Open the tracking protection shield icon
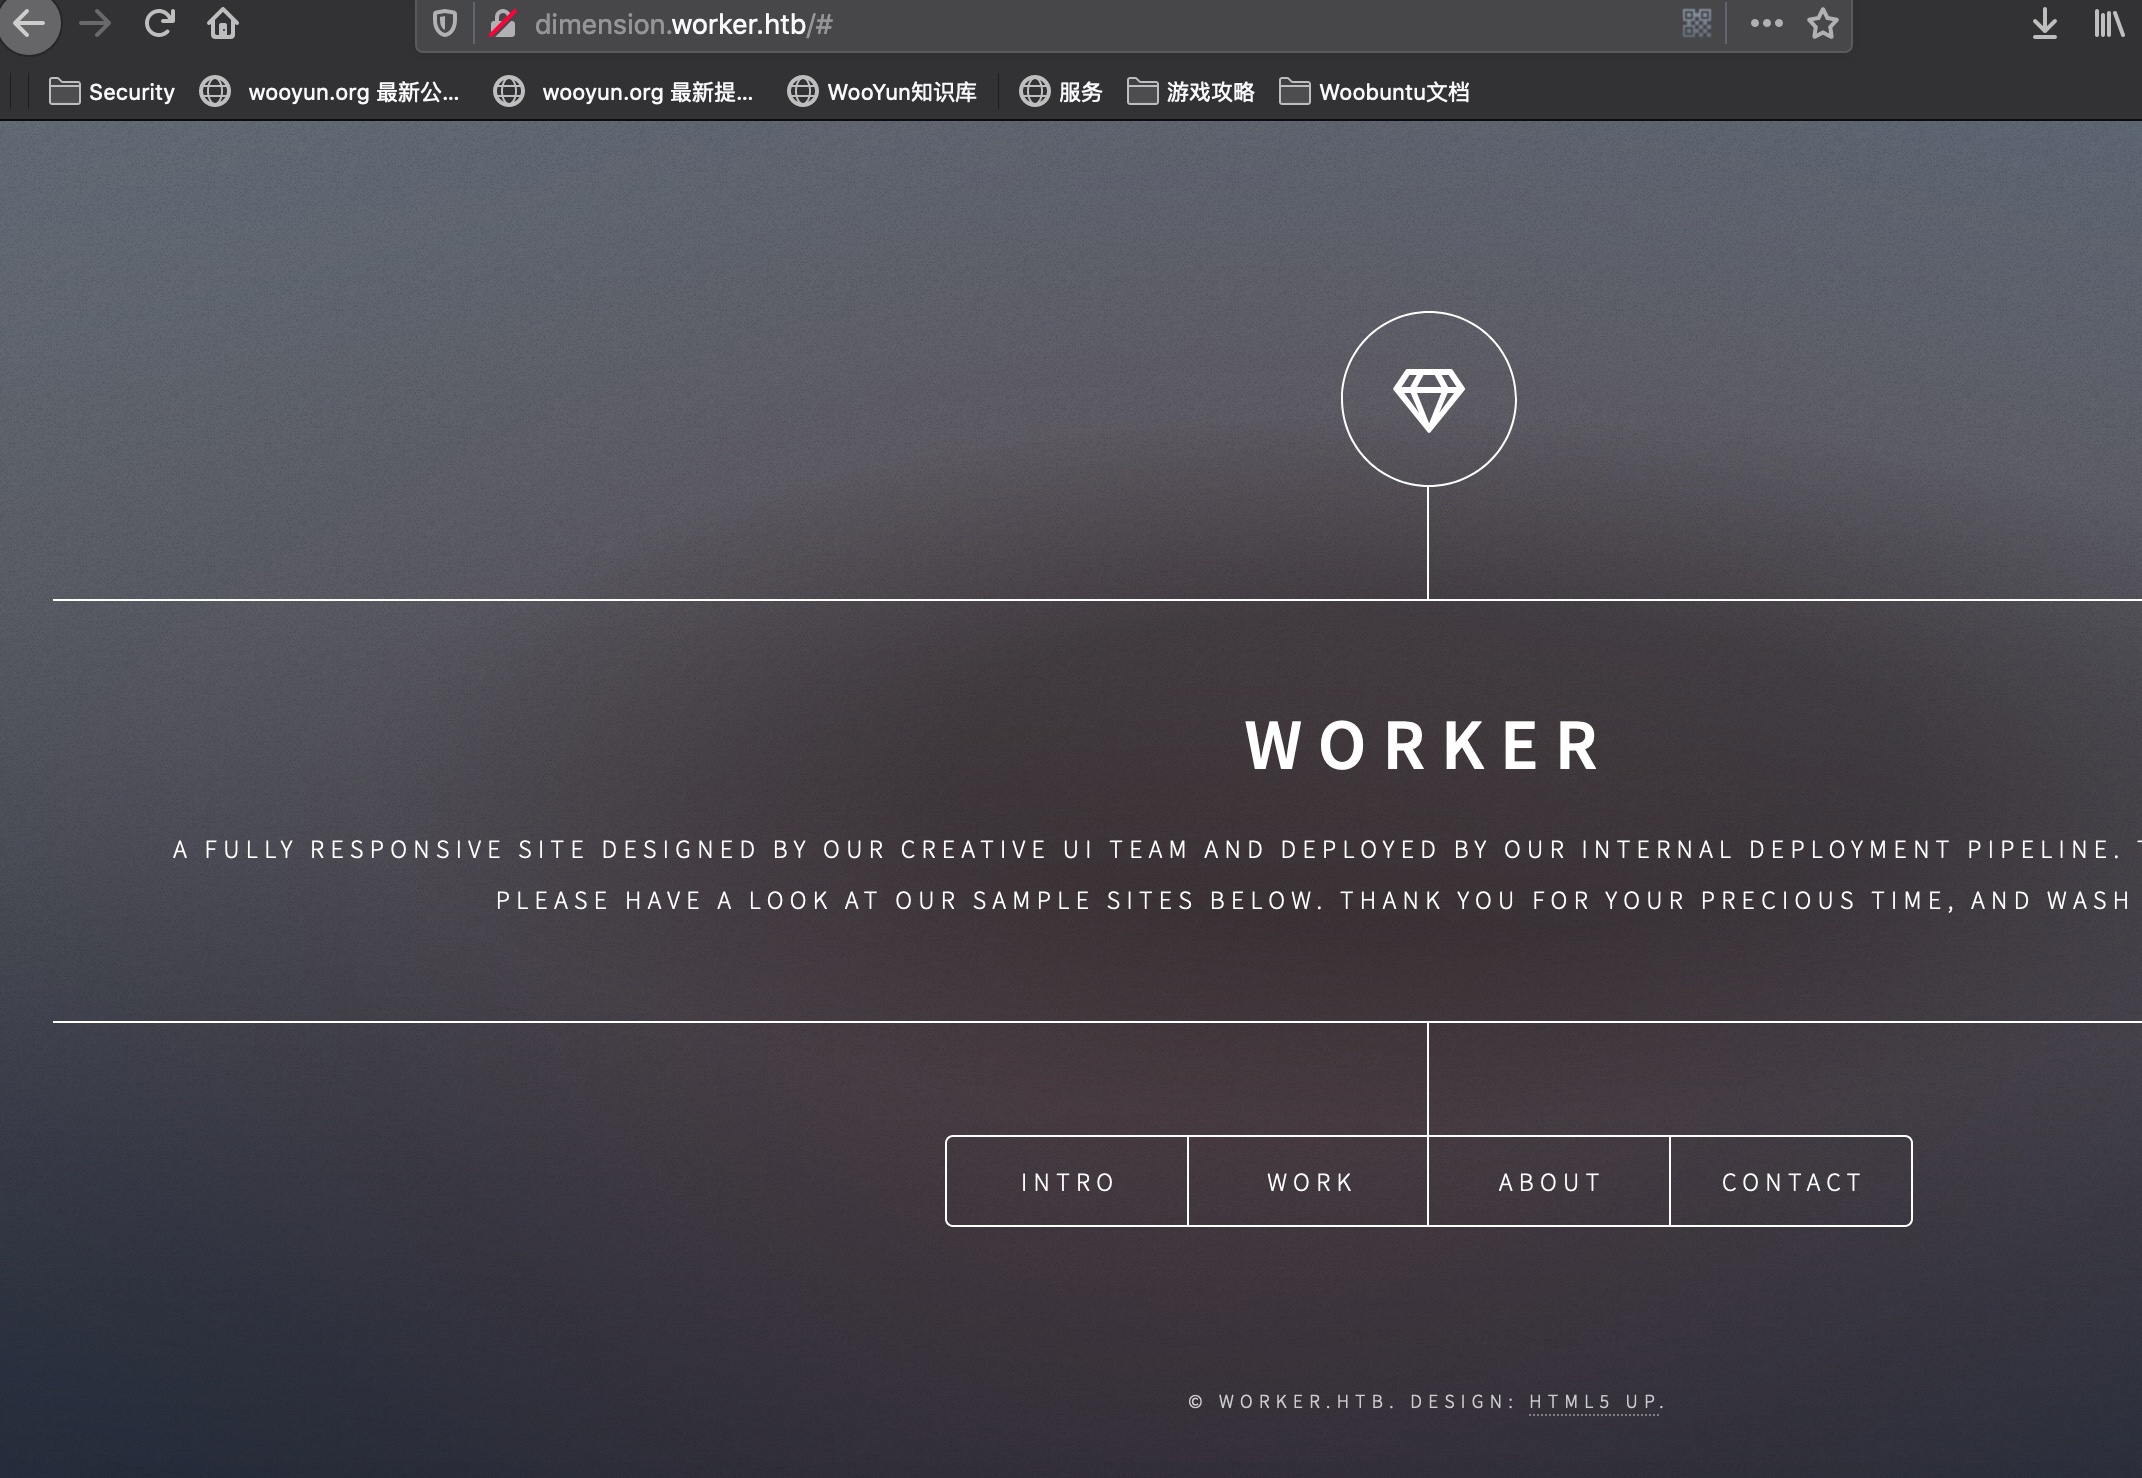The image size is (2142, 1478). [x=445, y=23]
